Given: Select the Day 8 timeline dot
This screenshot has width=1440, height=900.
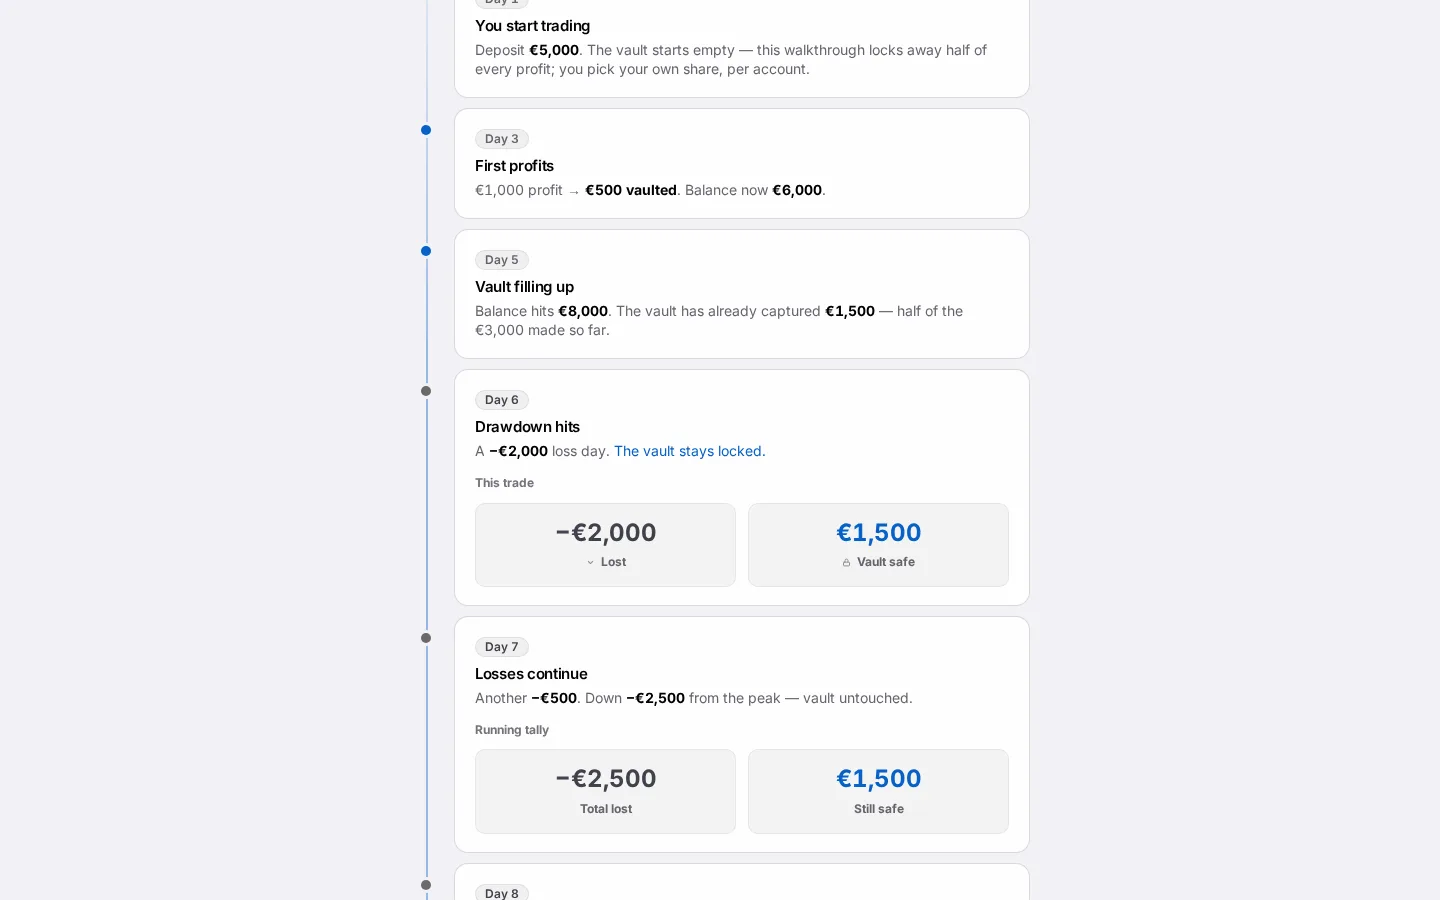Looking at the screenshot, I should [426, 885].
